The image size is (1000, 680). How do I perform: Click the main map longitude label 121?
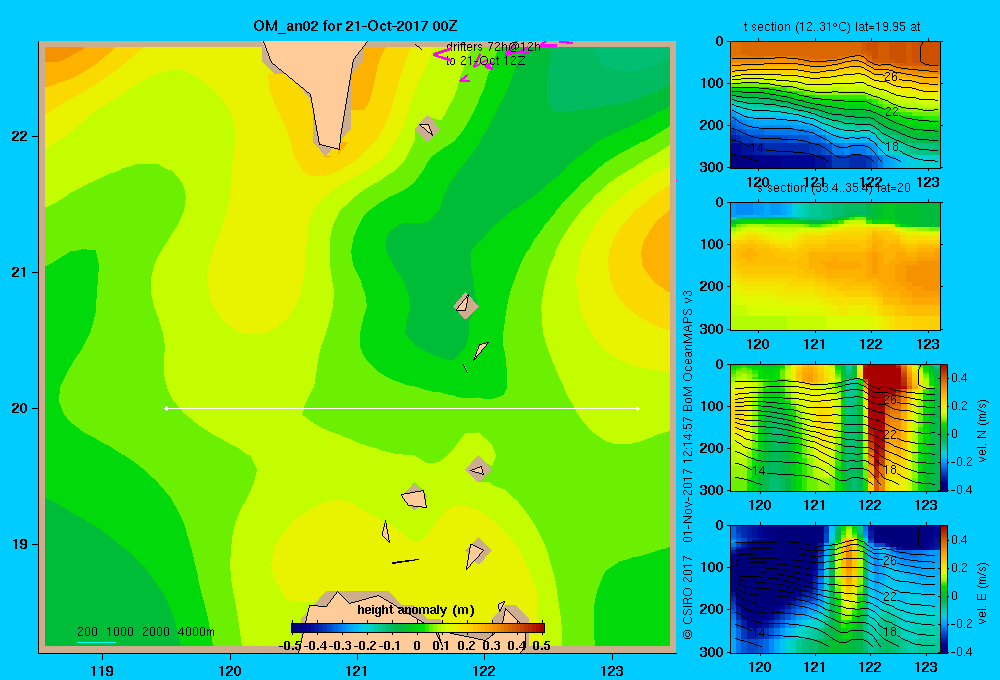[357, 670]
